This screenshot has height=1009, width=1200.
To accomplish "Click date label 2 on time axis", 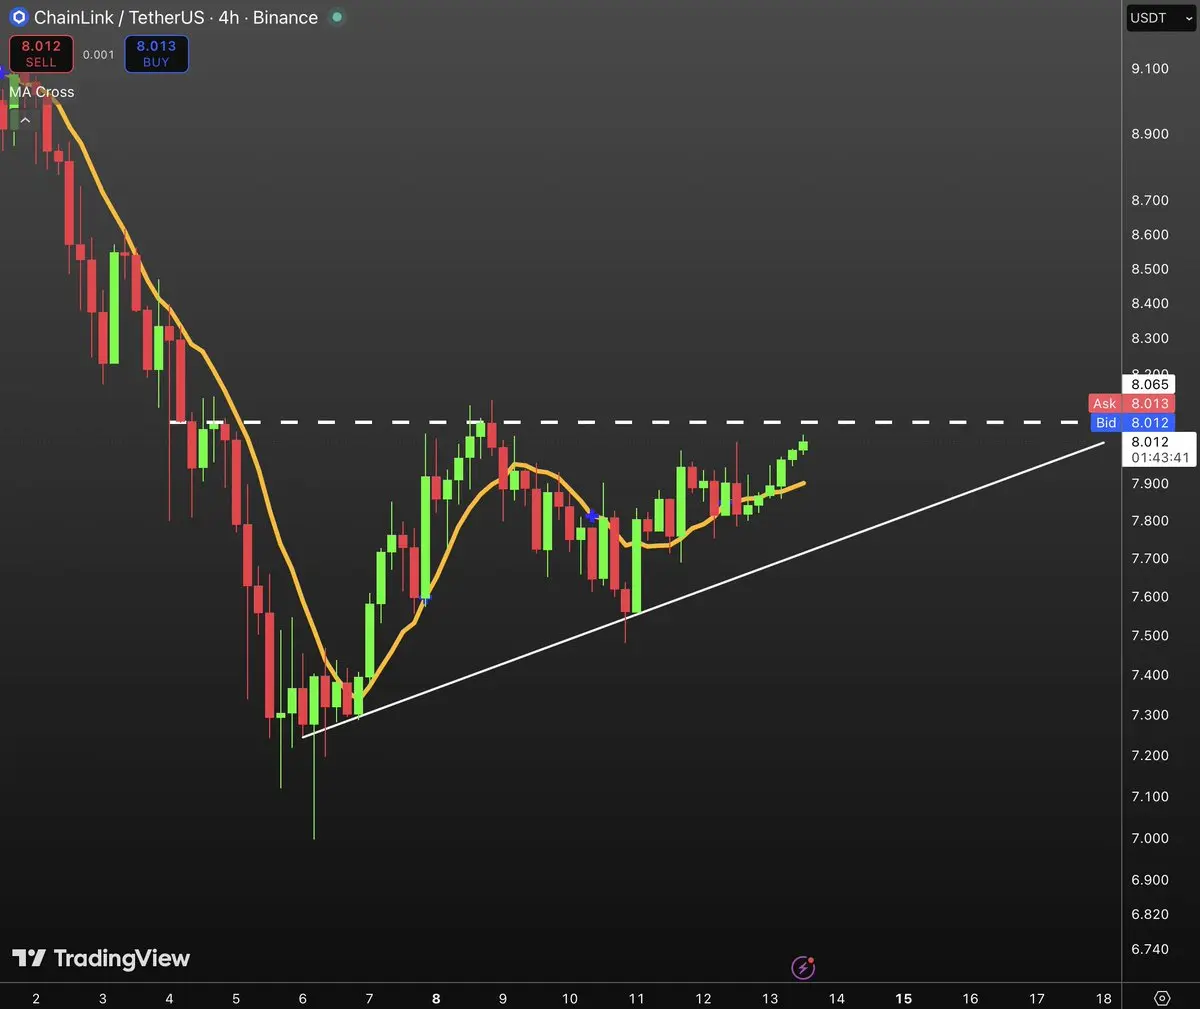I will pos(36,998).
